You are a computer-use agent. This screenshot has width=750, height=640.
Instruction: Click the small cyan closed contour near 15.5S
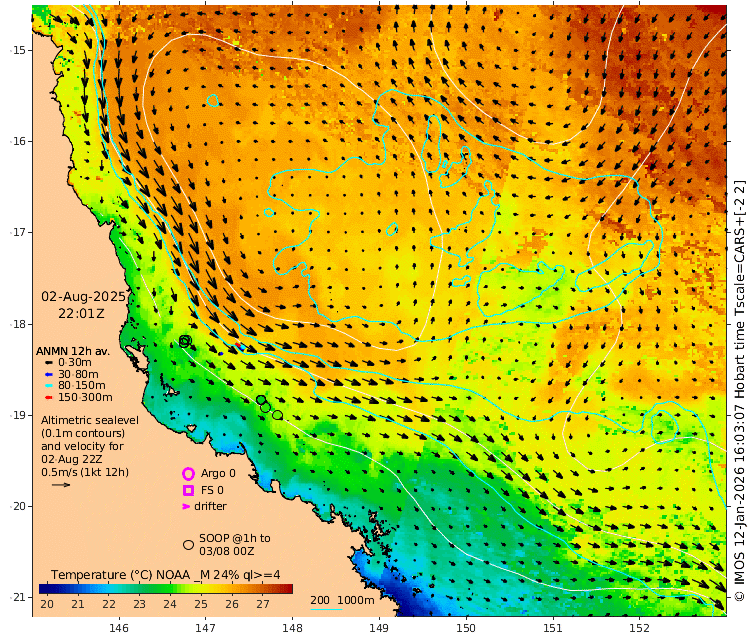point(213,100)
